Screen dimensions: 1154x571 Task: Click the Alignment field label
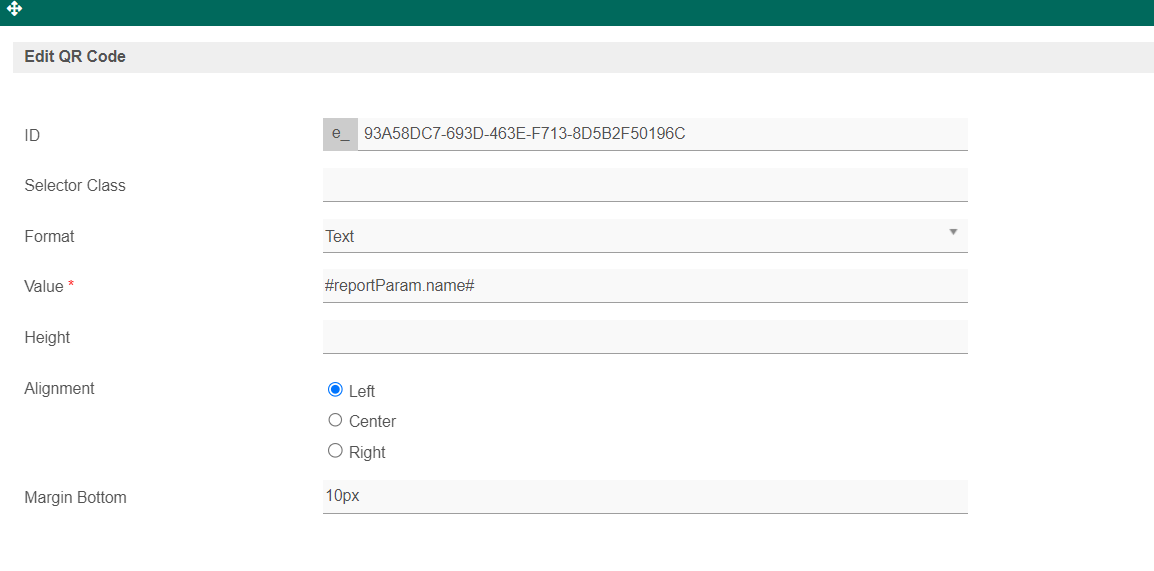(59, 388)
